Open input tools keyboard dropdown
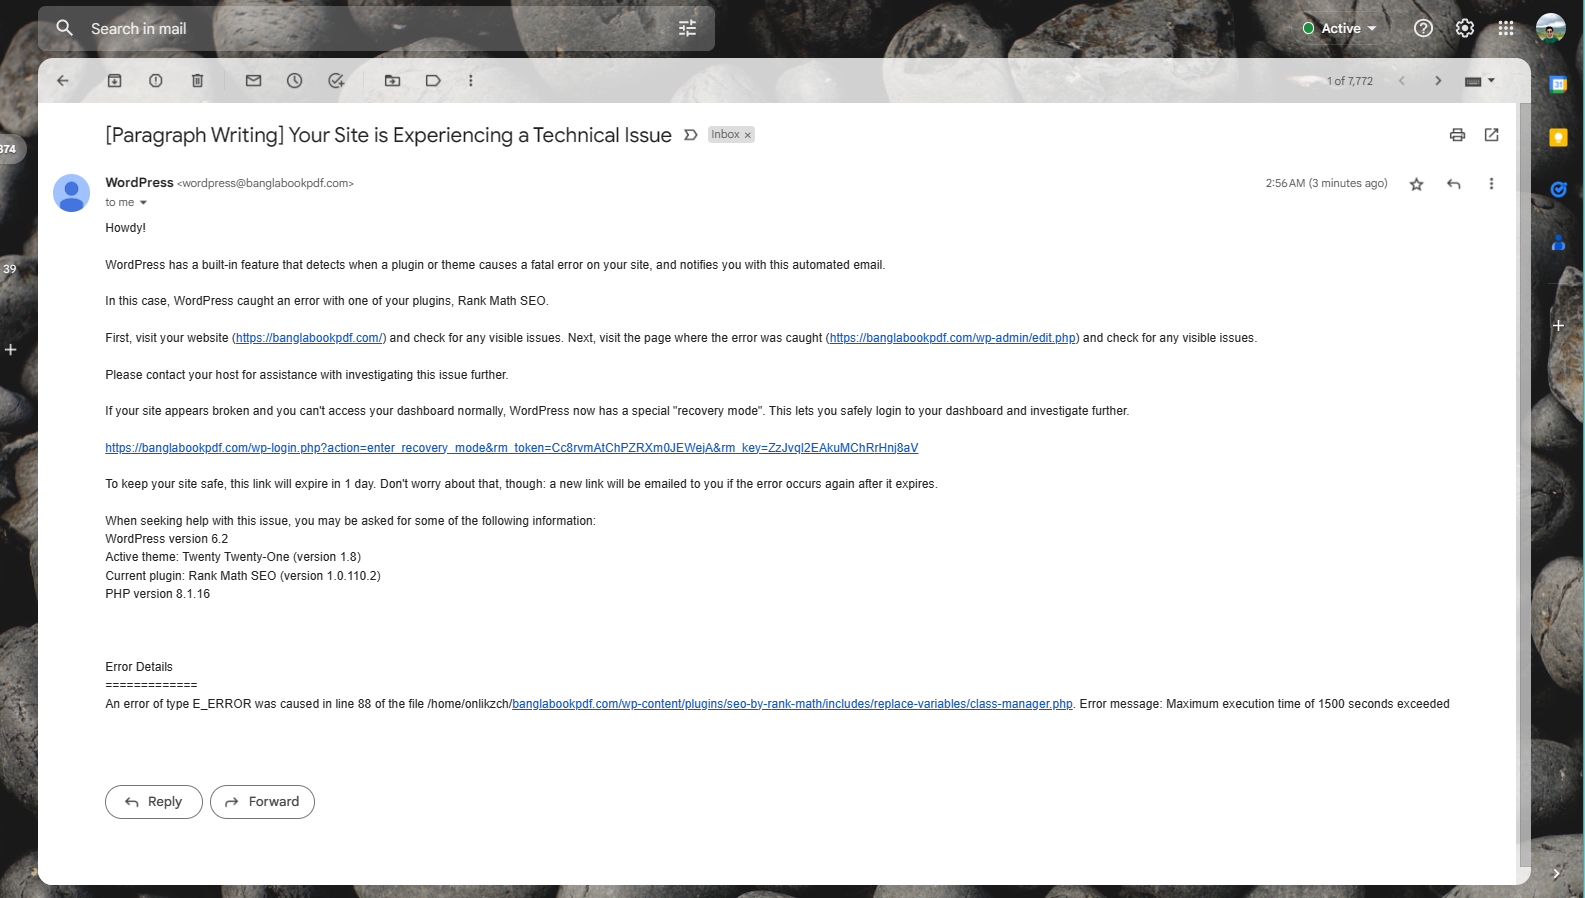This screenshot has height=898, width=1585. [x=1480, y=81]
